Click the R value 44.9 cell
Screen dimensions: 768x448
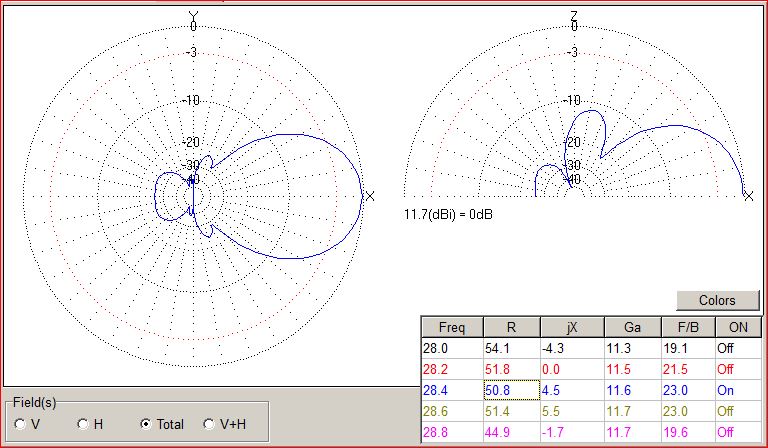pyautogui.click(x=511, y=432)
